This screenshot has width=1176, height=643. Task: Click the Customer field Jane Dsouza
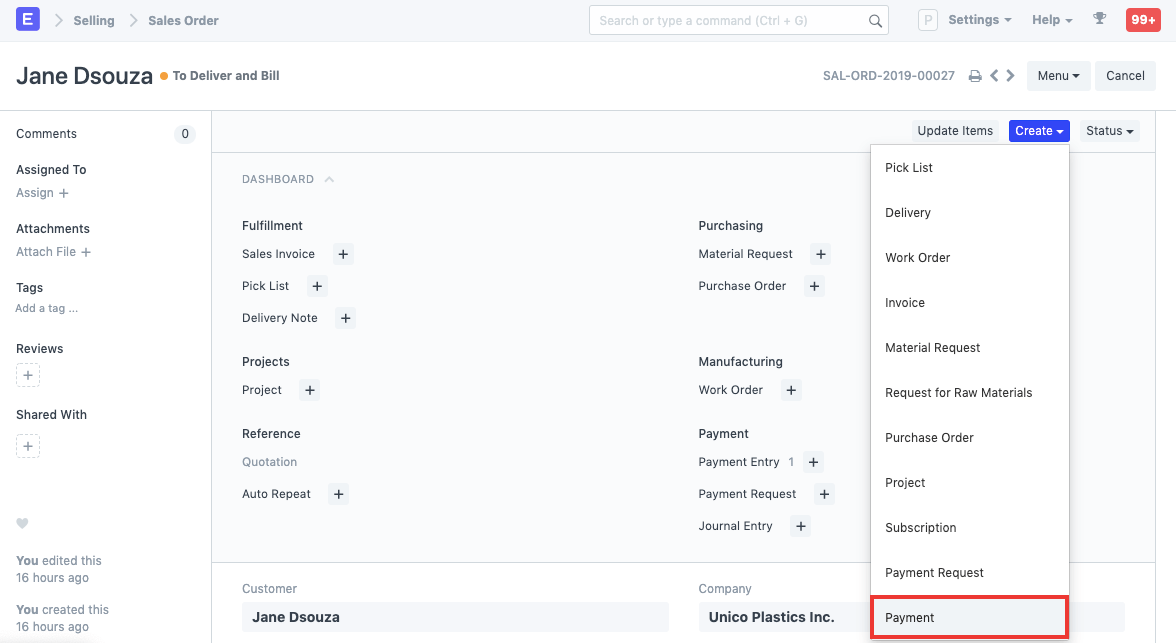[455, 617]
